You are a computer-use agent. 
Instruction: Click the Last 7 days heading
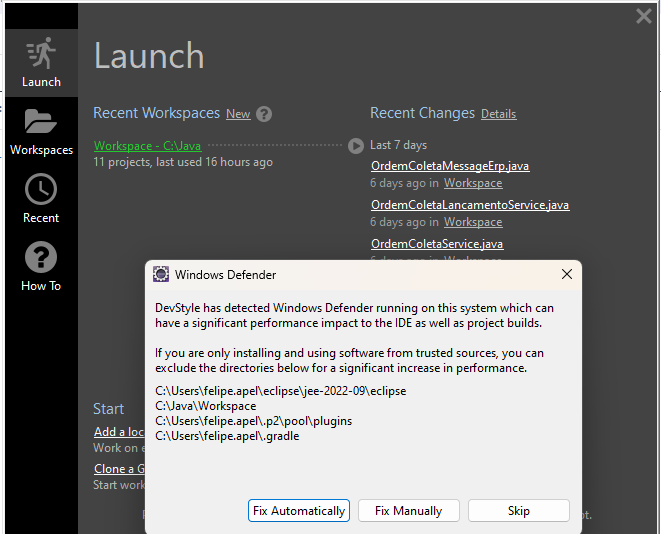point(398,145)
